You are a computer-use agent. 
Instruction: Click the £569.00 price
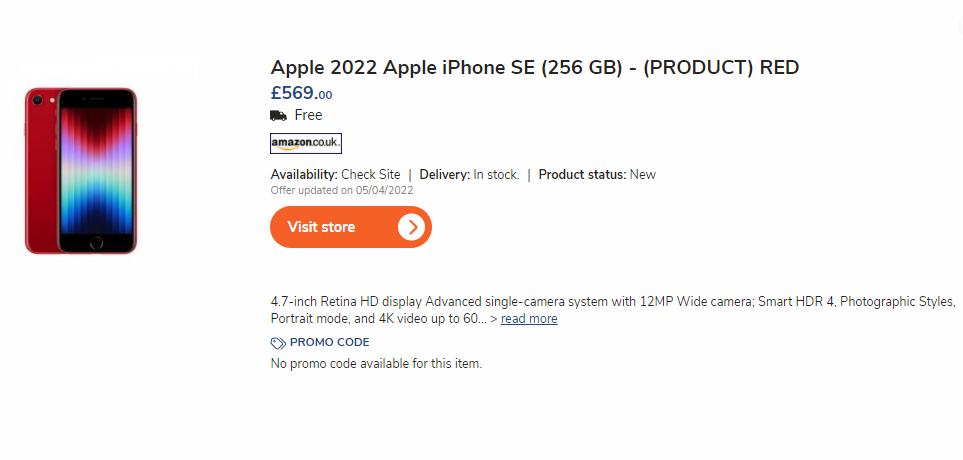tap(302, 93)
